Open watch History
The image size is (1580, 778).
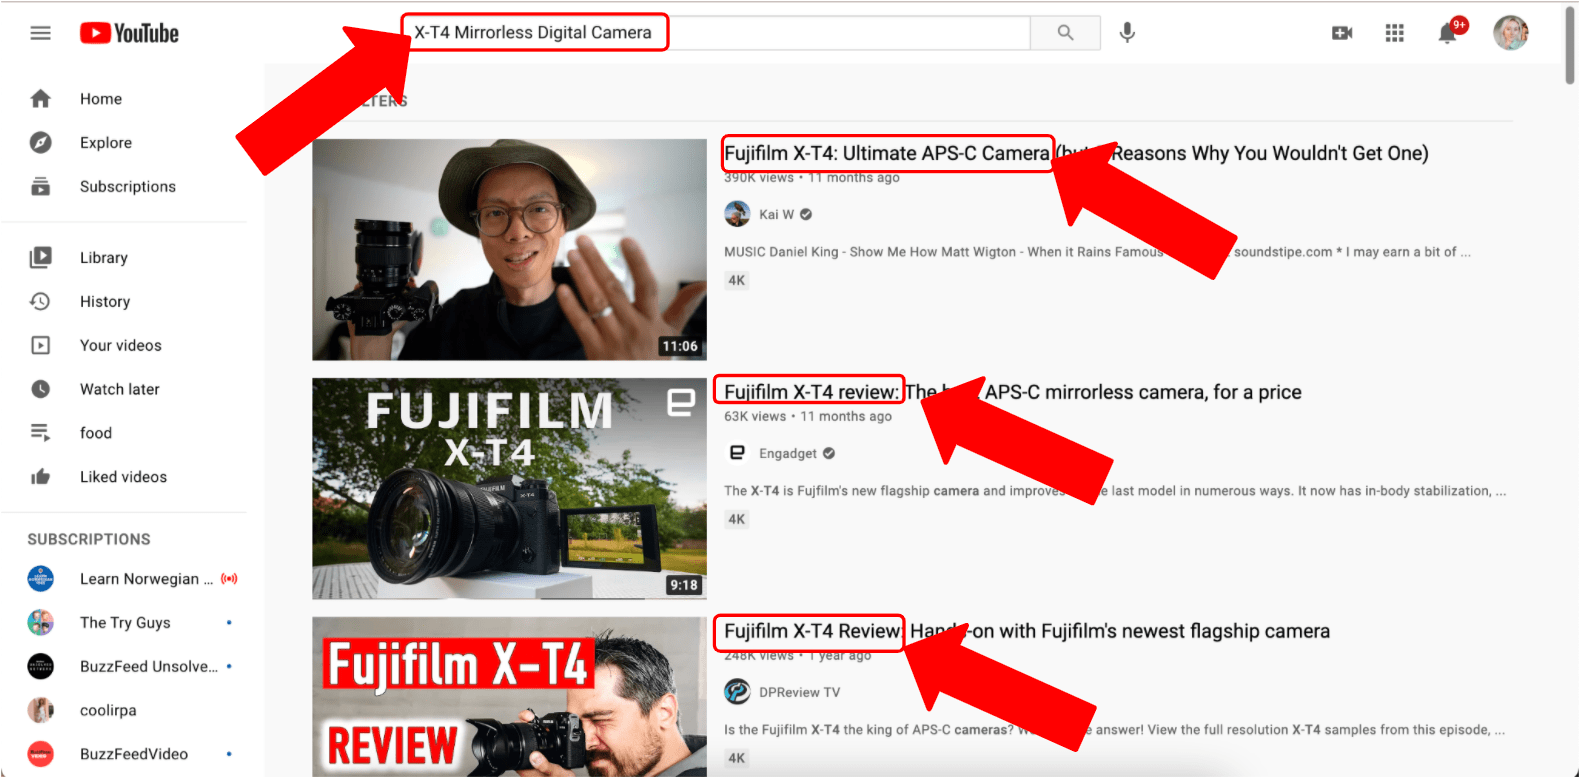104,302
